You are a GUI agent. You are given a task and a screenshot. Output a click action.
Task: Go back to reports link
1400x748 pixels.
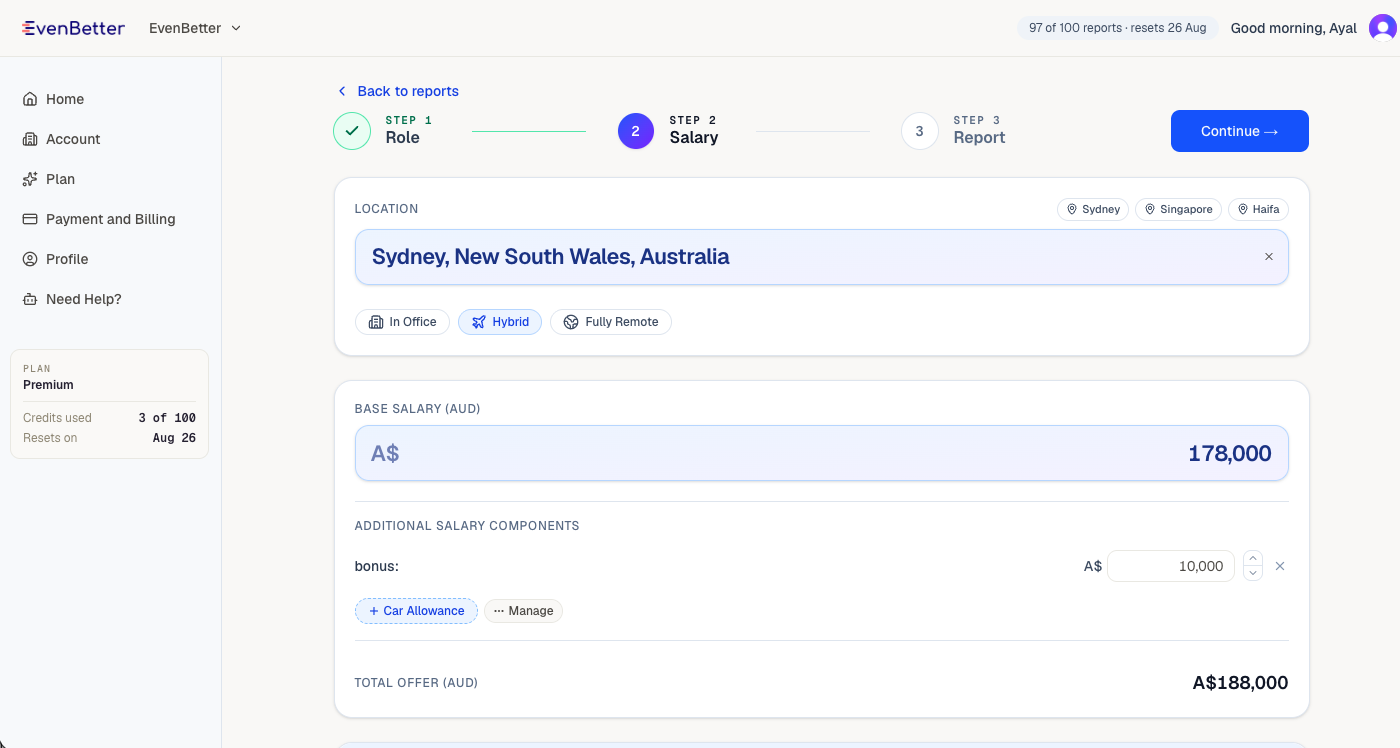pos(397,91)
